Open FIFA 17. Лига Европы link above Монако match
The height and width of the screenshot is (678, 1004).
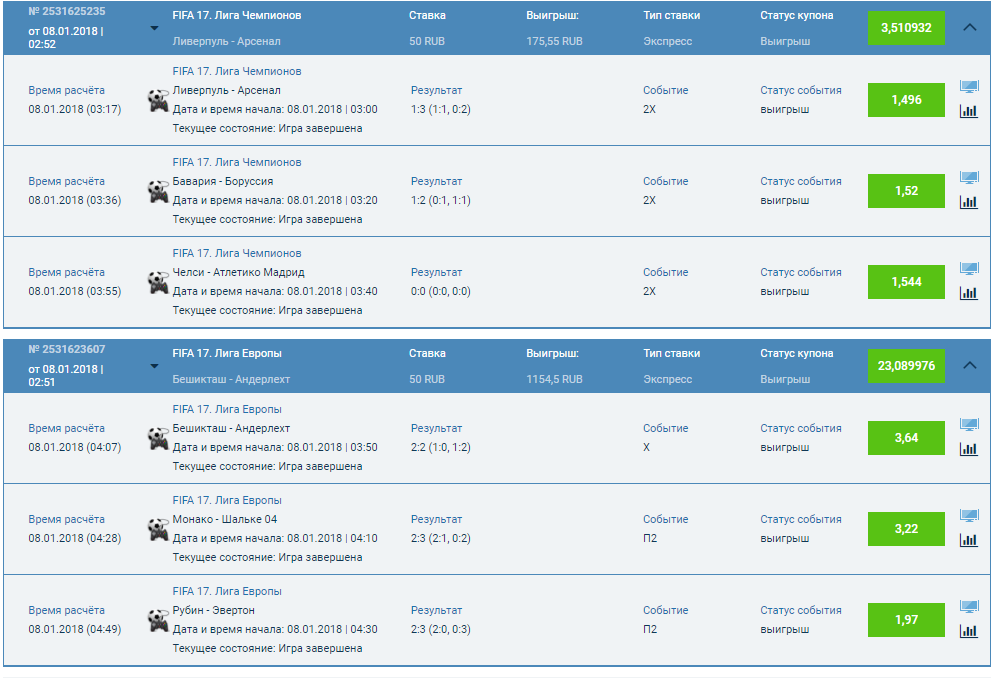pyautogui.click(x=227, y=500)
